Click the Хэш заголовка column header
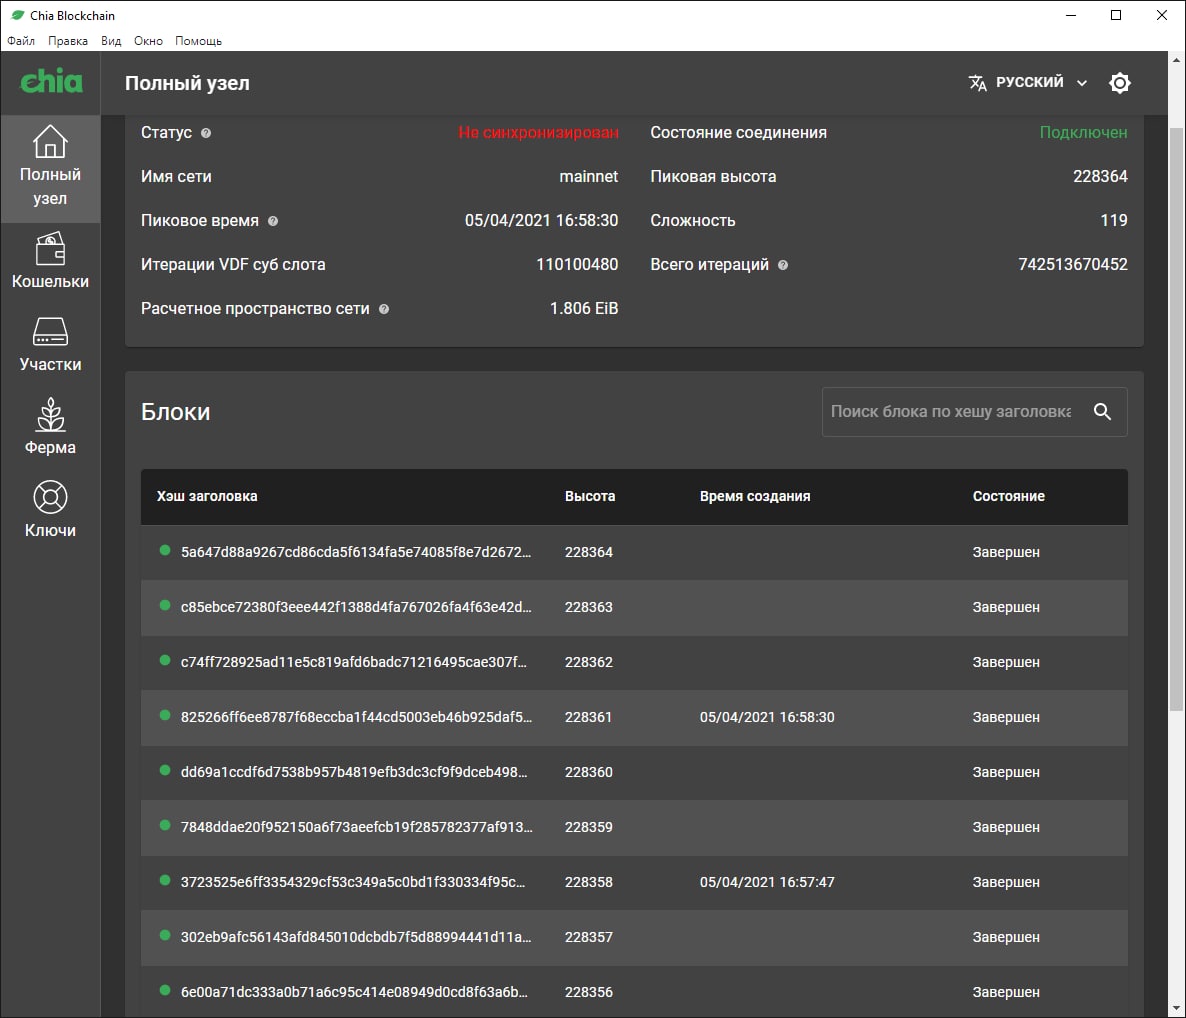Image resolution: width=1186 pixels, height=1018 pixels. click(x=207, y=496)
